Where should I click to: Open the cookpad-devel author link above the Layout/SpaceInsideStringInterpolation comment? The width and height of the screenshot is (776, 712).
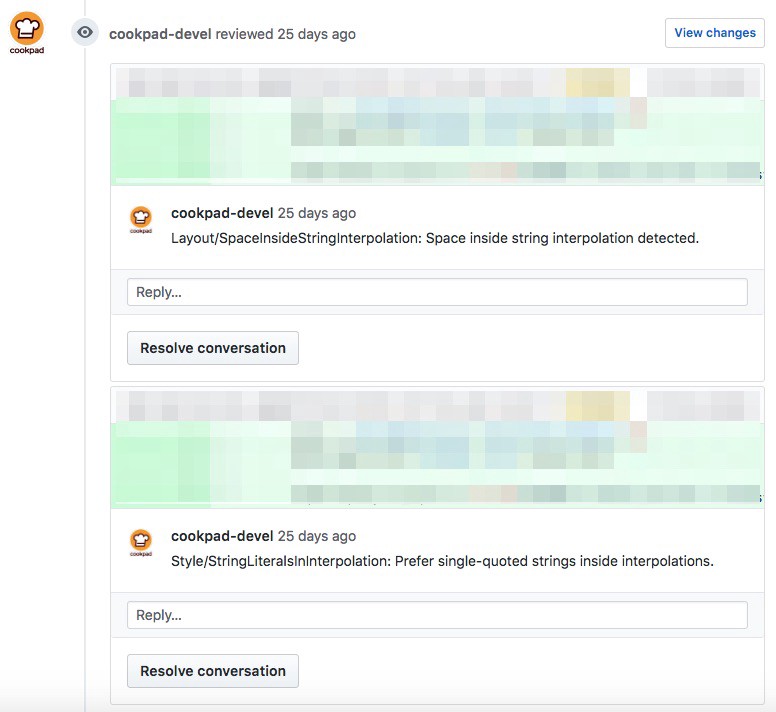click(x=222, y=213)
